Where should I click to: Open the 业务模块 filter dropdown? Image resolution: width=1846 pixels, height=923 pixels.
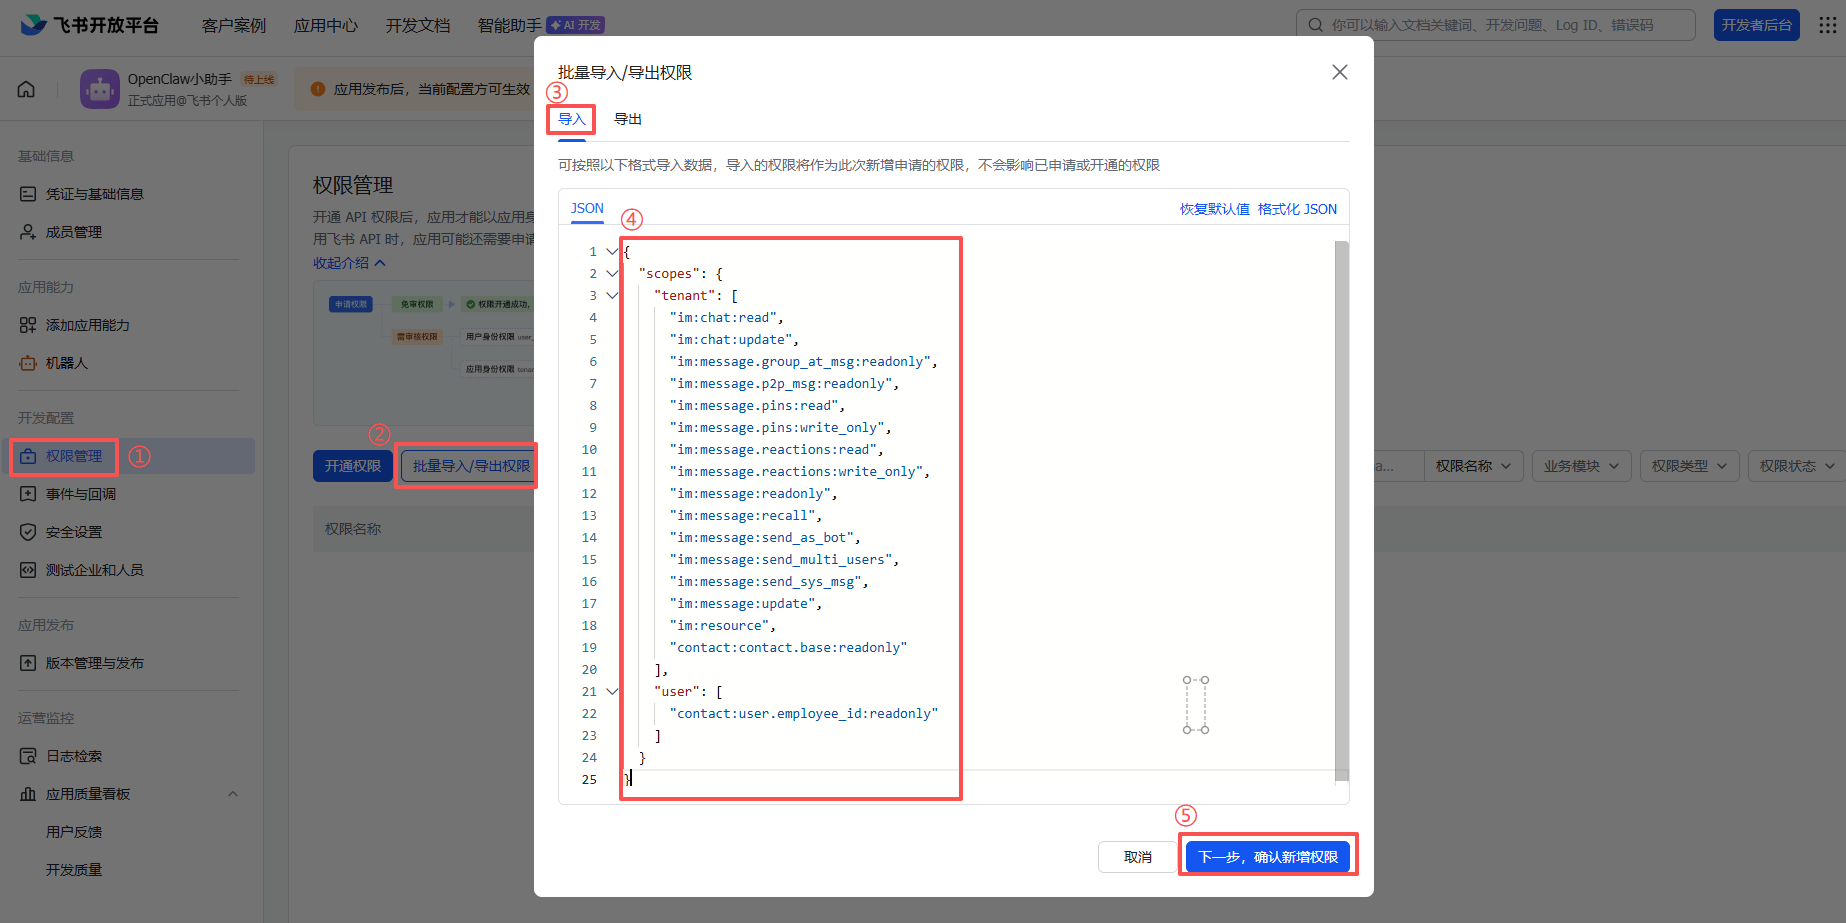[x=1582, y=466]
